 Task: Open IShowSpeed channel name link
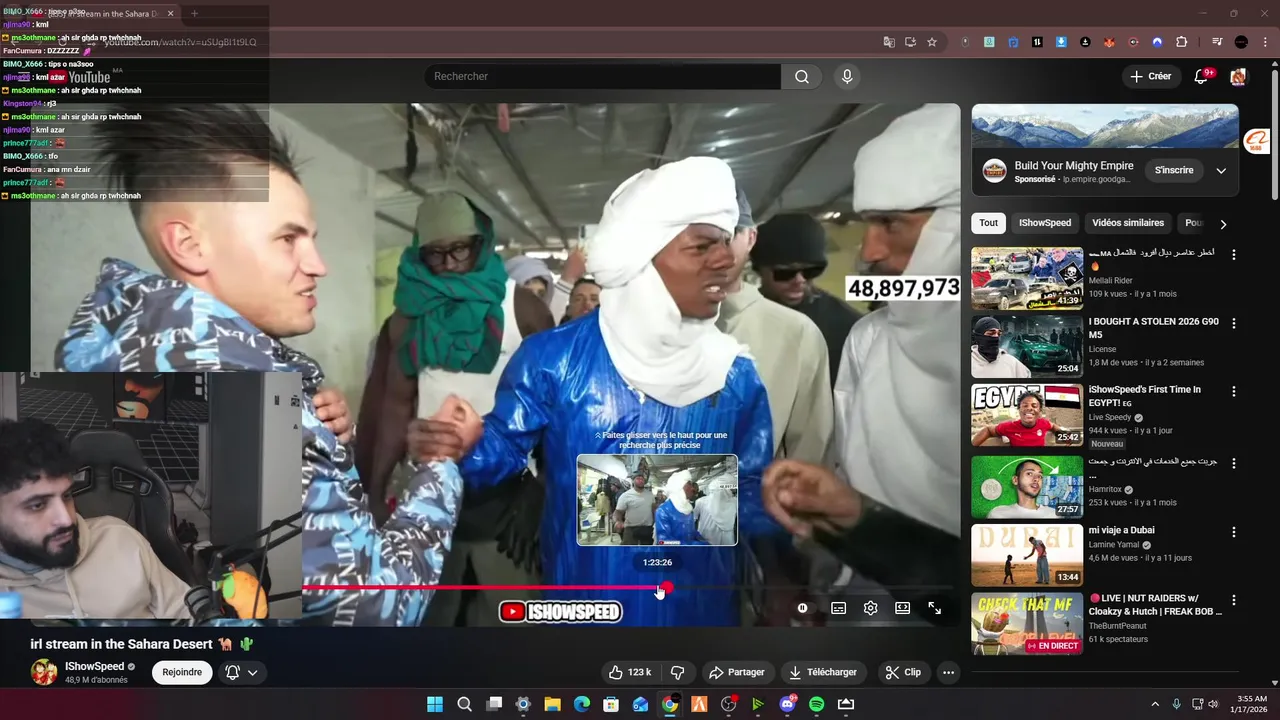94,666
